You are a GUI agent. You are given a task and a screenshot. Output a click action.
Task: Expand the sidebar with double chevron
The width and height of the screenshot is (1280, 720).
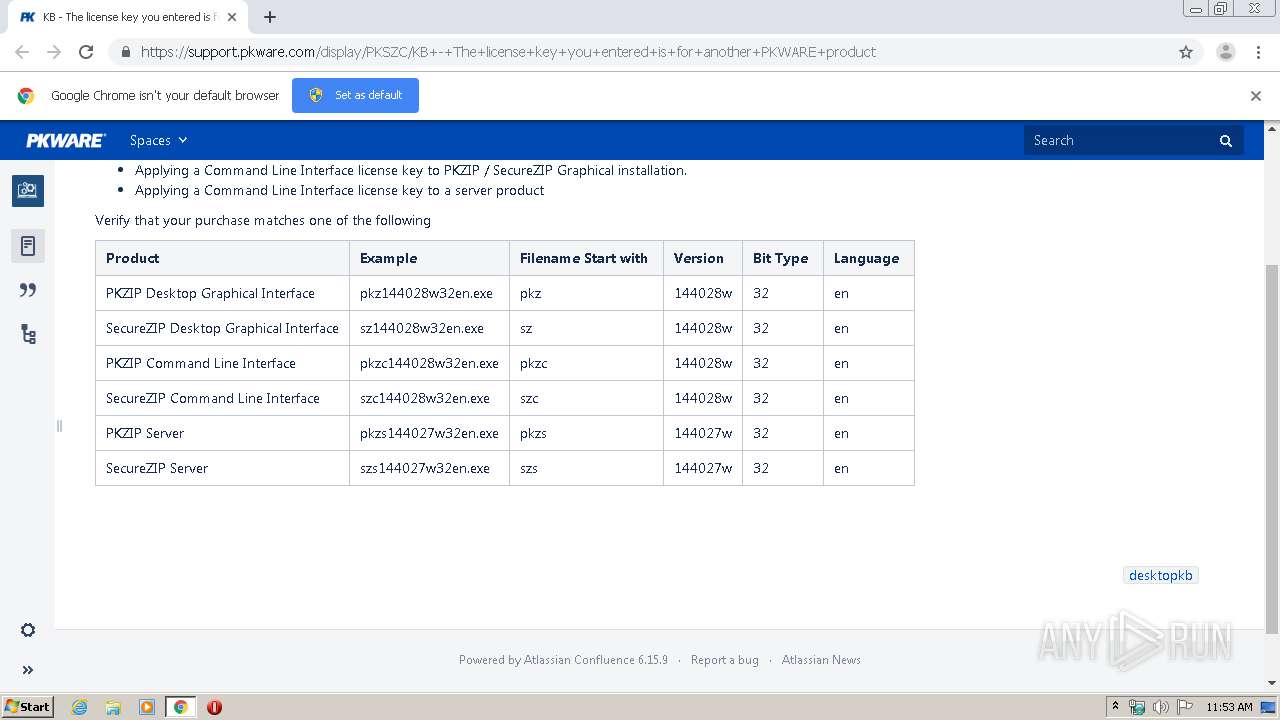coord(28,670)
